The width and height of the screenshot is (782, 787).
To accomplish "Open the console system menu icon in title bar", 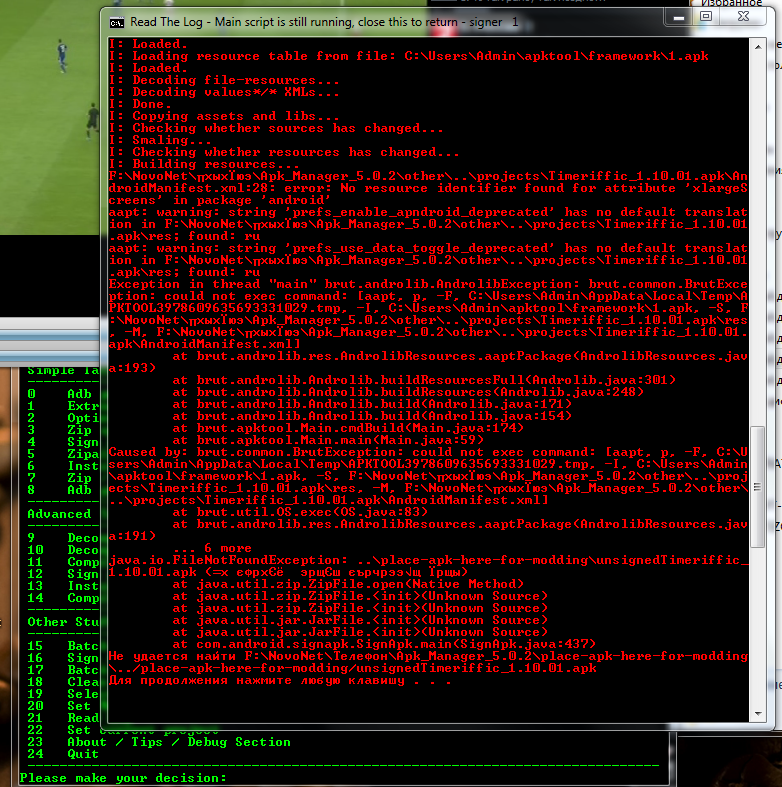I will 117,20.
